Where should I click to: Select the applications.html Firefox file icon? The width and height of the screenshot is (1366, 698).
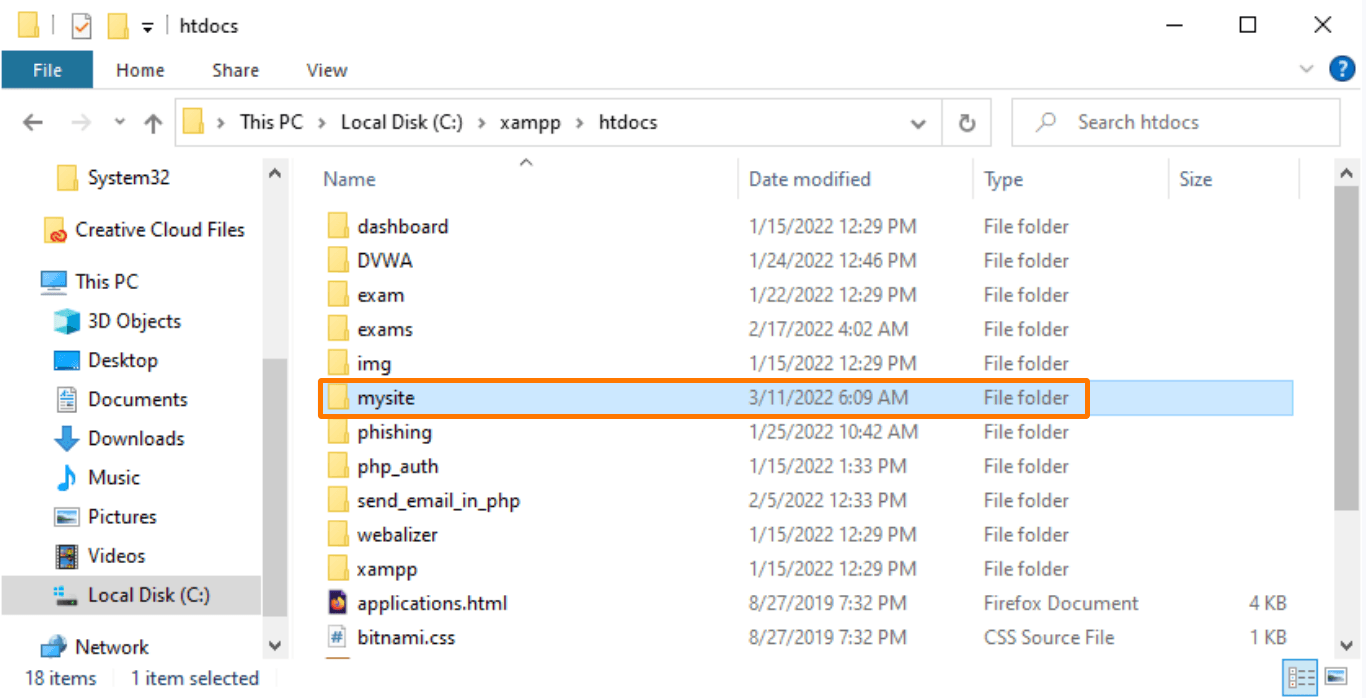click(x=338, y=603)
